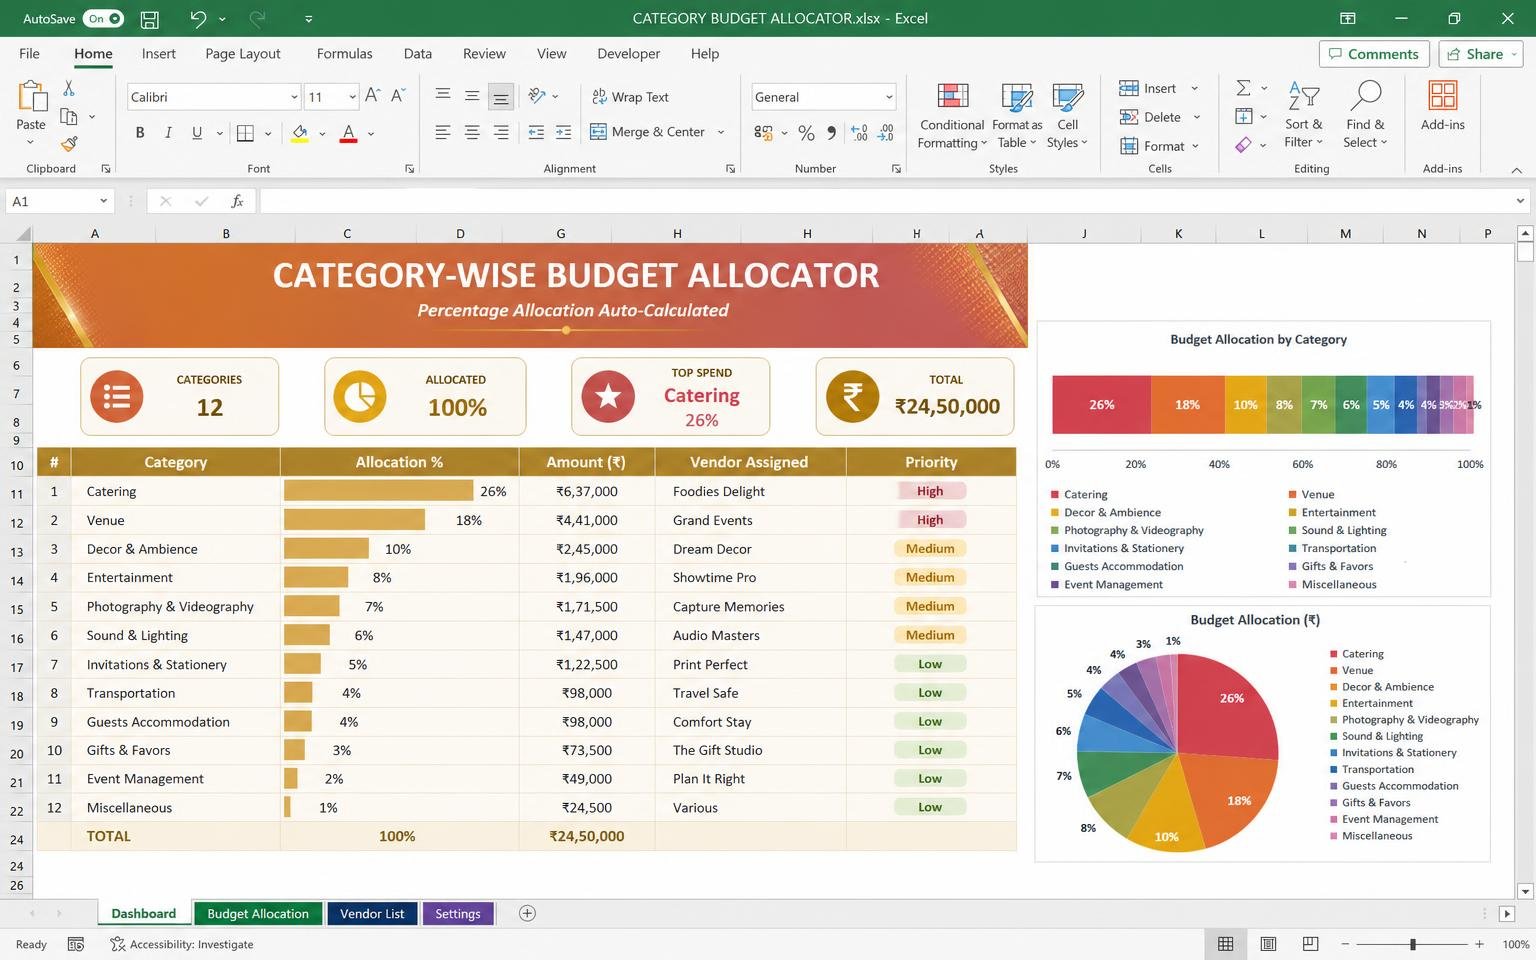Undo the last action
The width and height of the screenshot is (1536, 960).
coord(198,18)
